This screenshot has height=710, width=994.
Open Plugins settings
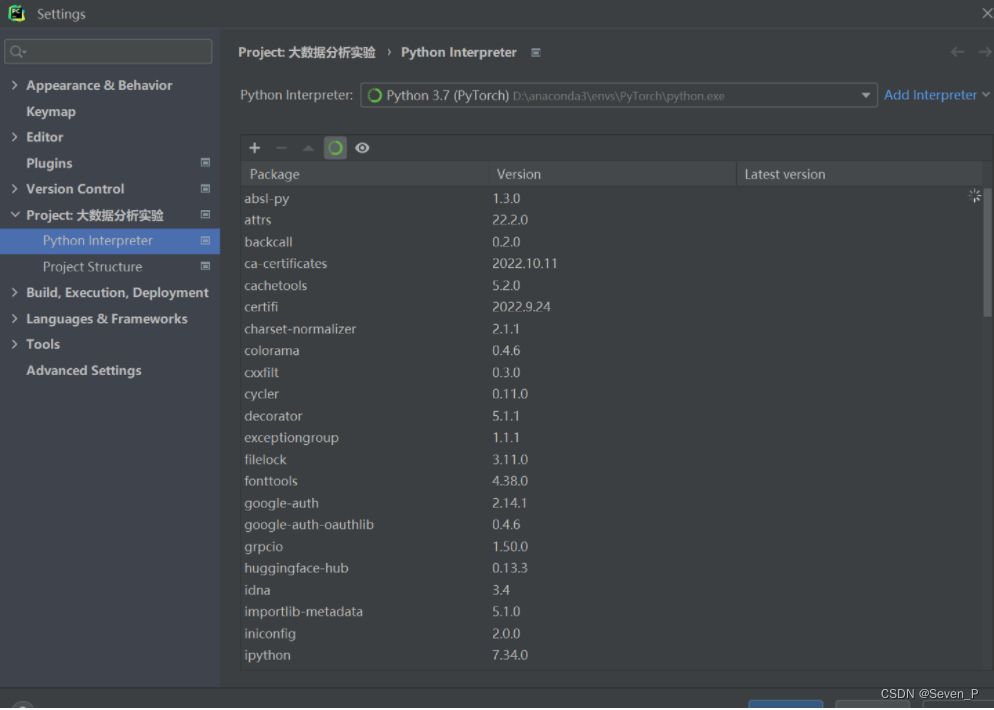(x=49, y=163)
